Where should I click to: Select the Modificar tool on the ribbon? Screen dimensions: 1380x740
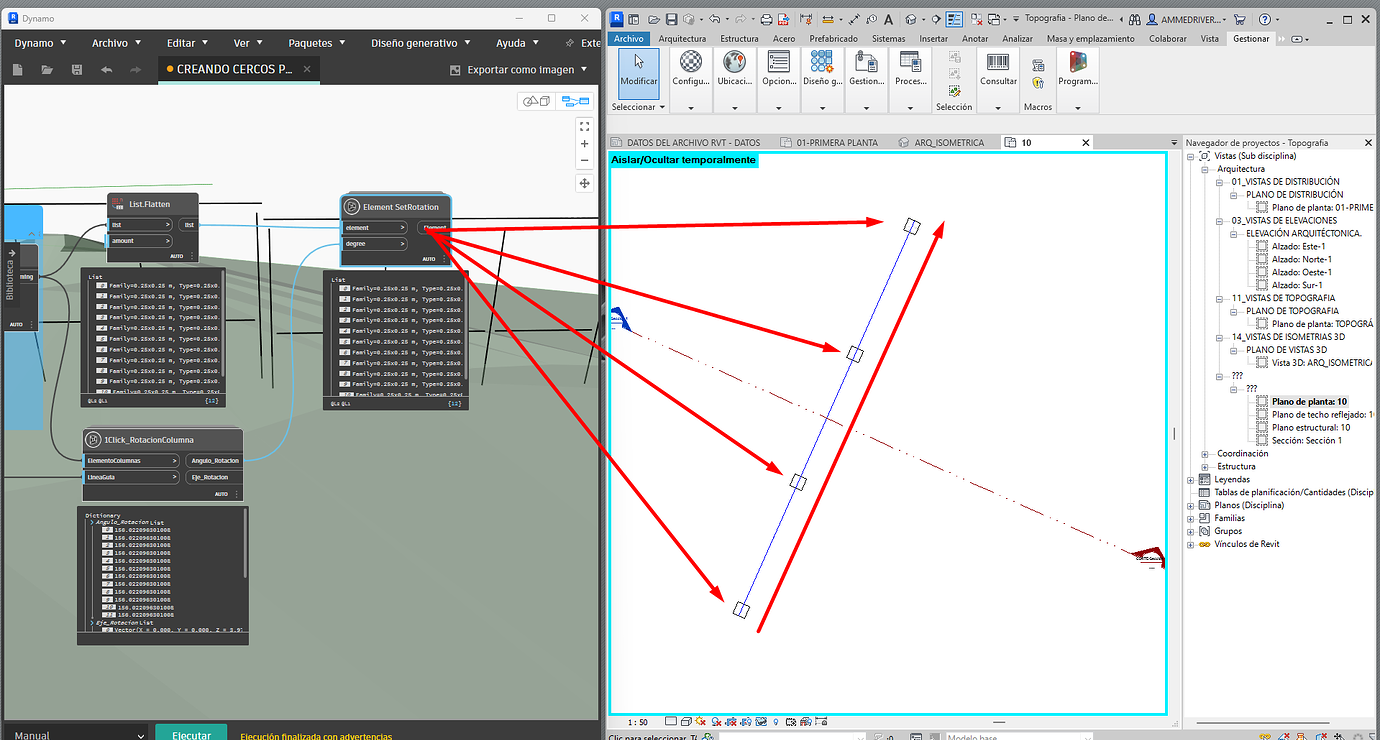point(637,75)
